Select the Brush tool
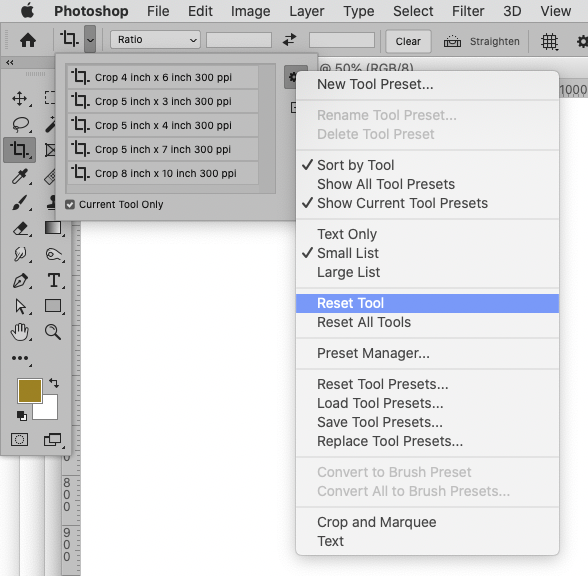This screenshot has width=588, height=576. pyautogui.click(x=20, y=202)
